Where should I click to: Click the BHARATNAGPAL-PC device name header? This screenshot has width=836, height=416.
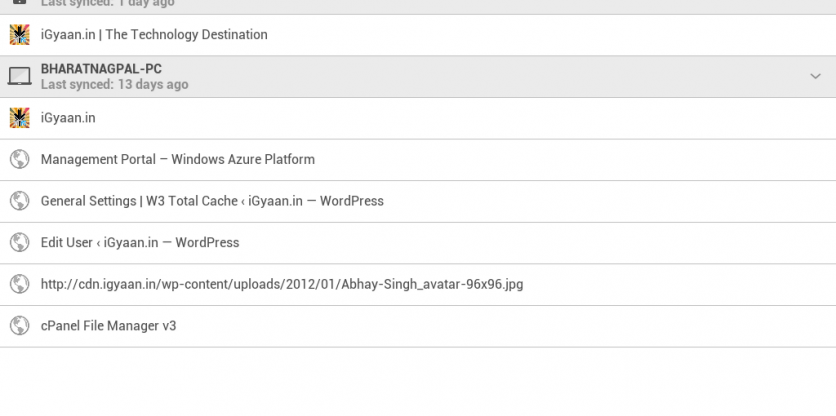point(101,69)
